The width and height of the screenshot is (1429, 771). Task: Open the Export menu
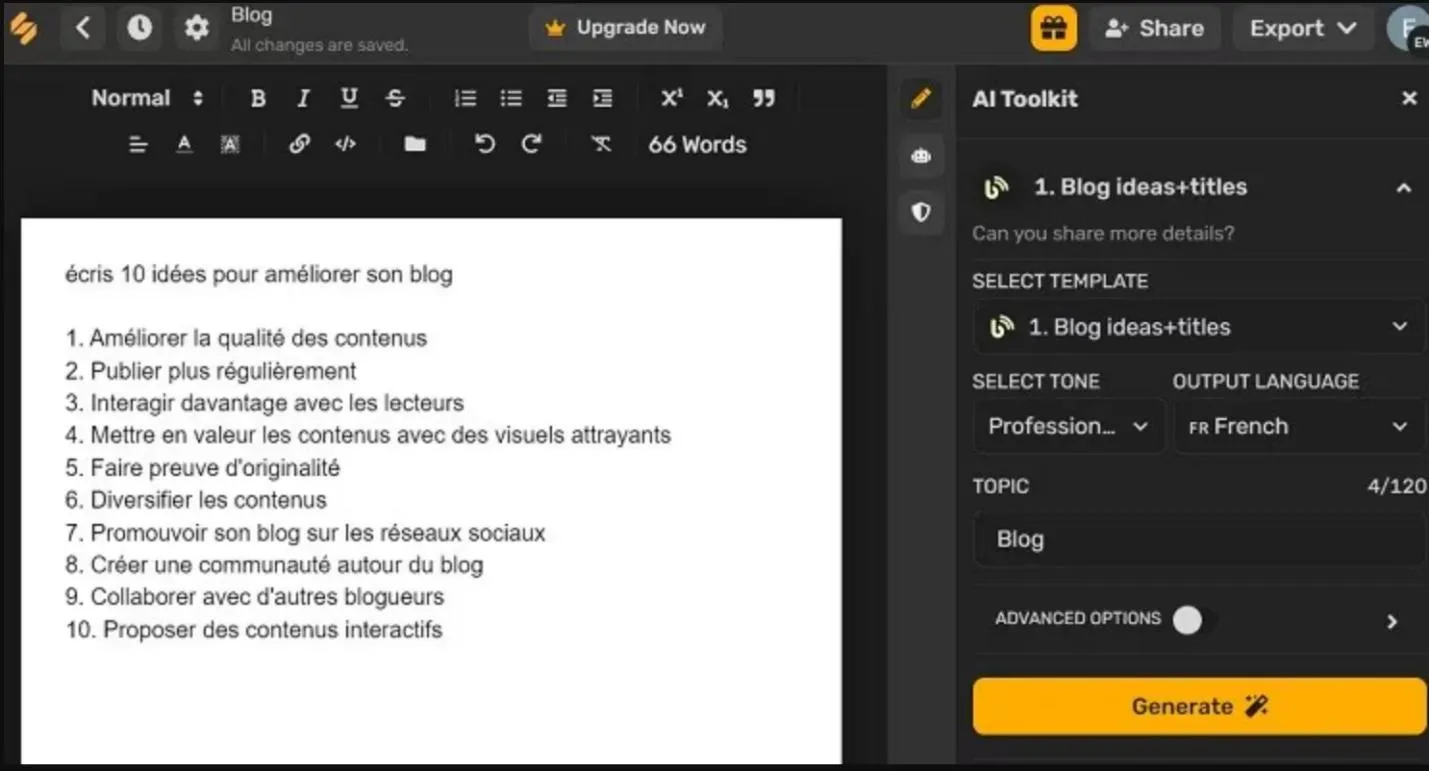[x=1301, y=27]
